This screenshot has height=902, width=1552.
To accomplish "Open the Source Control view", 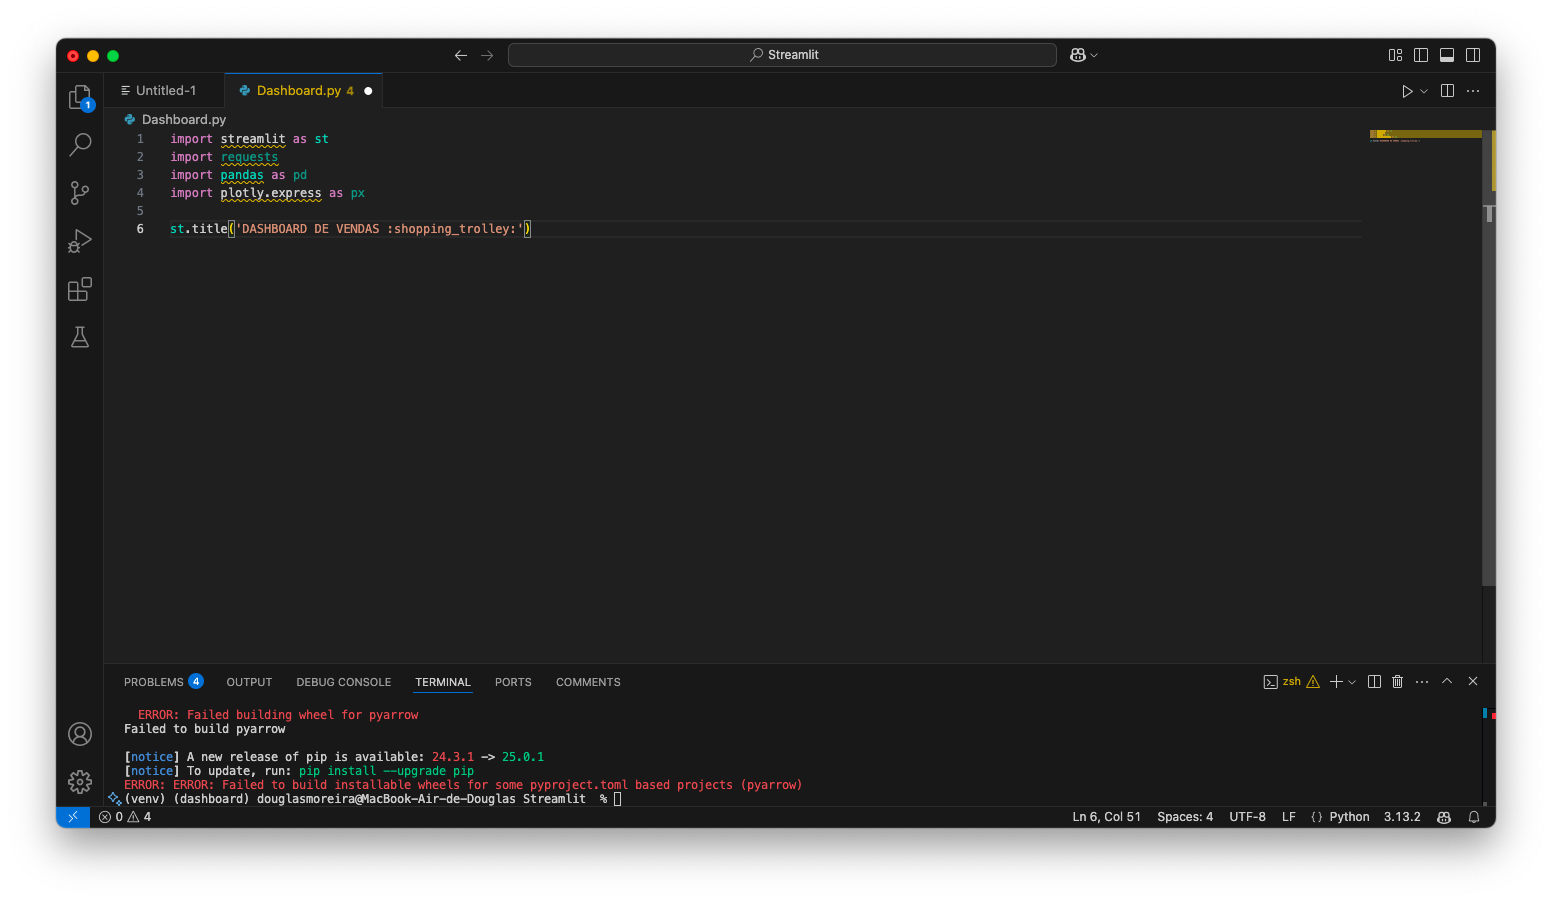I will (x=80, y=193).
